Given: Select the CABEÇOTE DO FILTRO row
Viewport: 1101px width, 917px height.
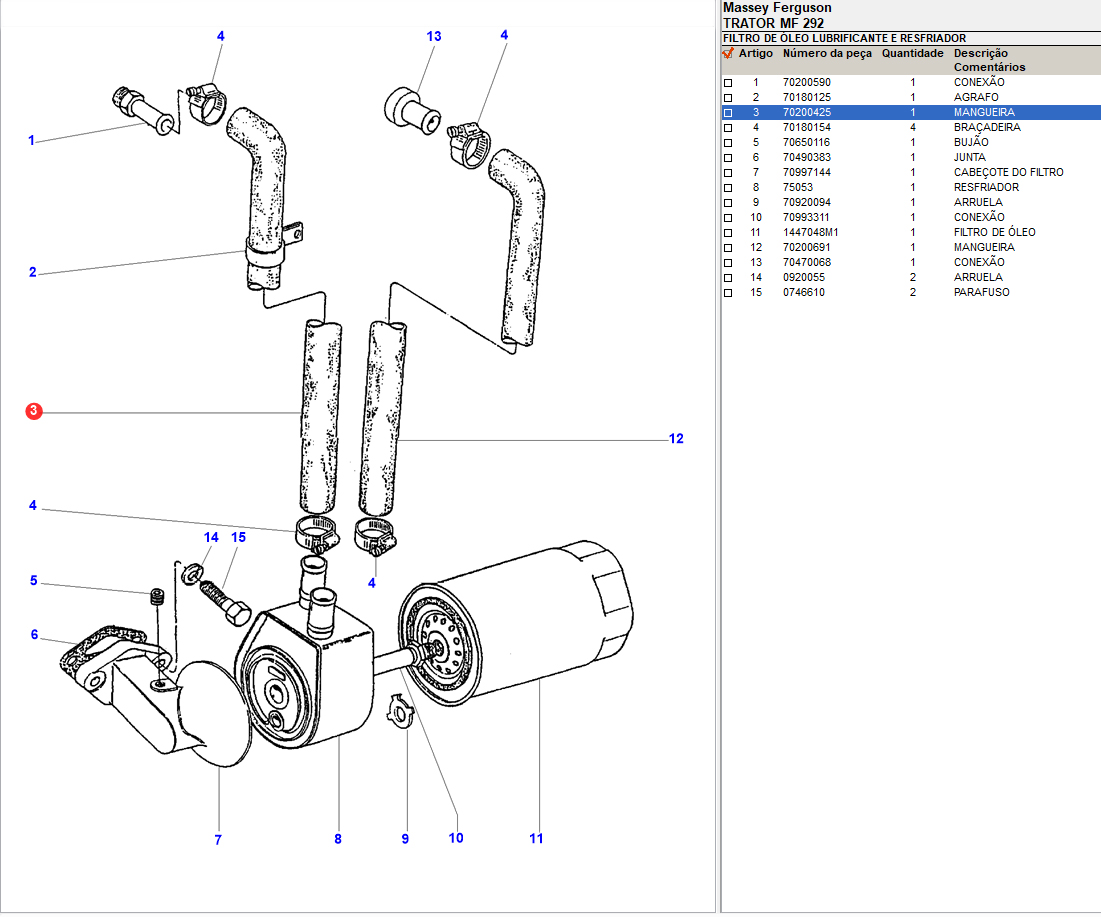Looking at the screenshot, I should point(1008,173).
